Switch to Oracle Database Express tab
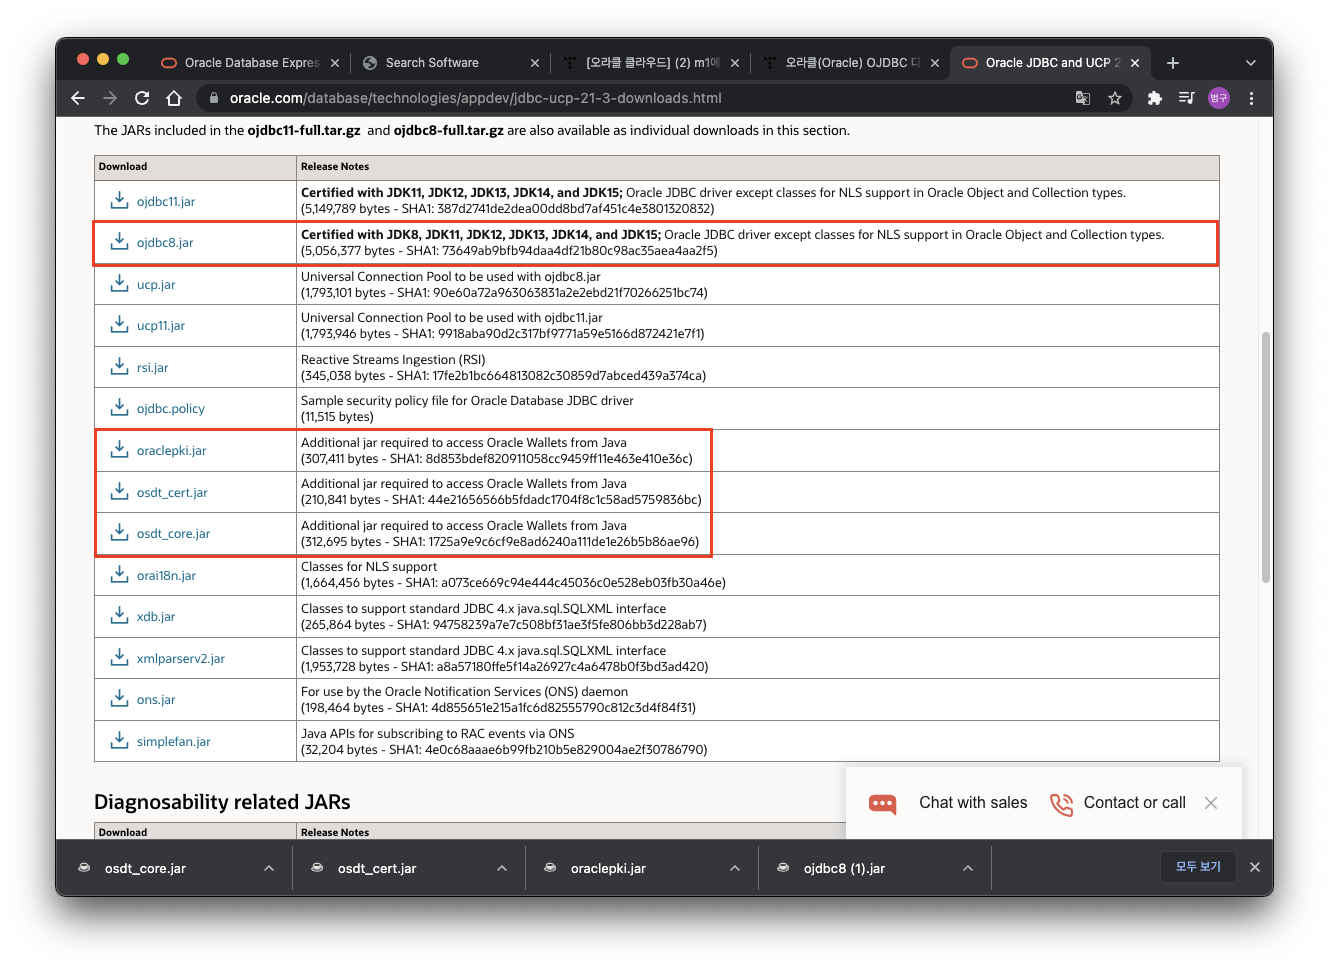This screenshot has width=1329, height=970. pyautogui.click(x=249, y=62)
